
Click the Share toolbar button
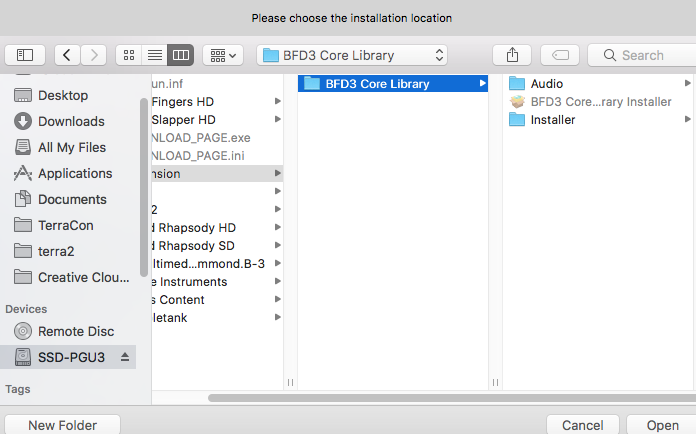pos(512,55)
